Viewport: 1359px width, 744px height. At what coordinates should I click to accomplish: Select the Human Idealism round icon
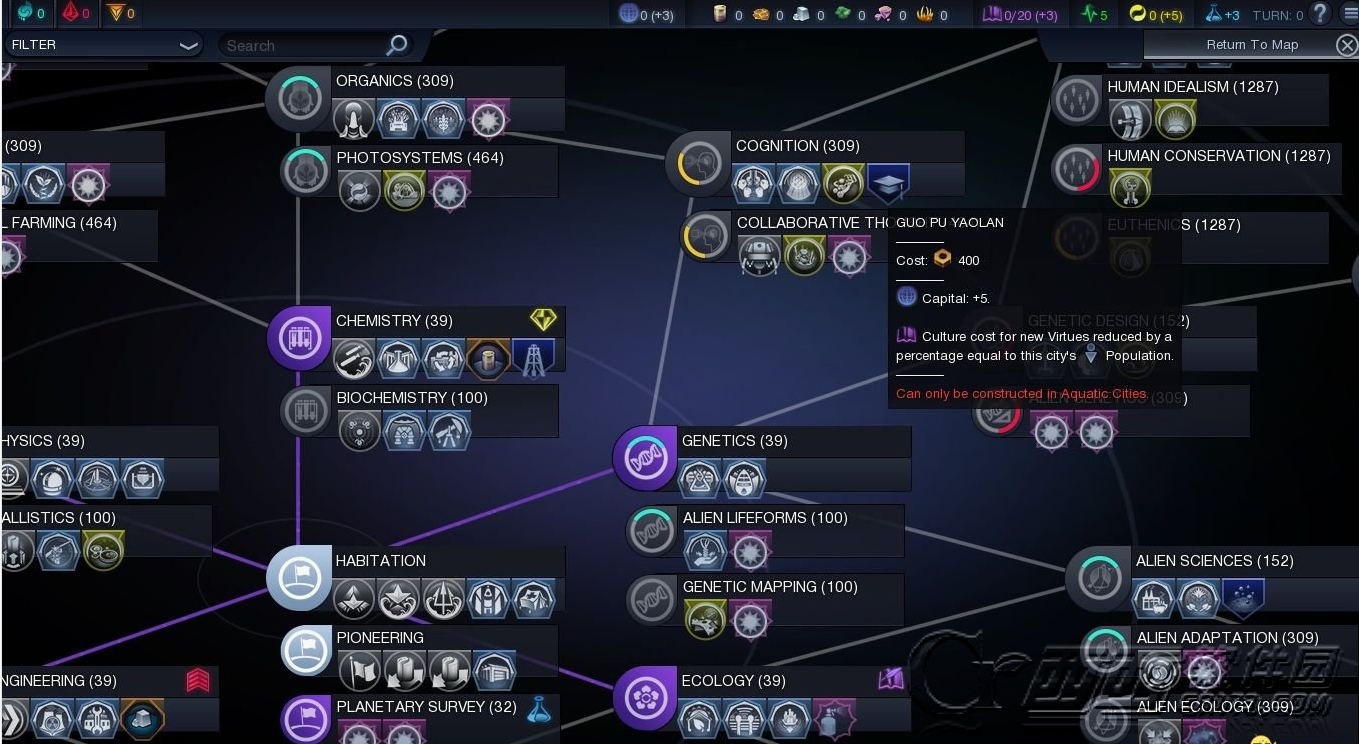pos(1077,101)
